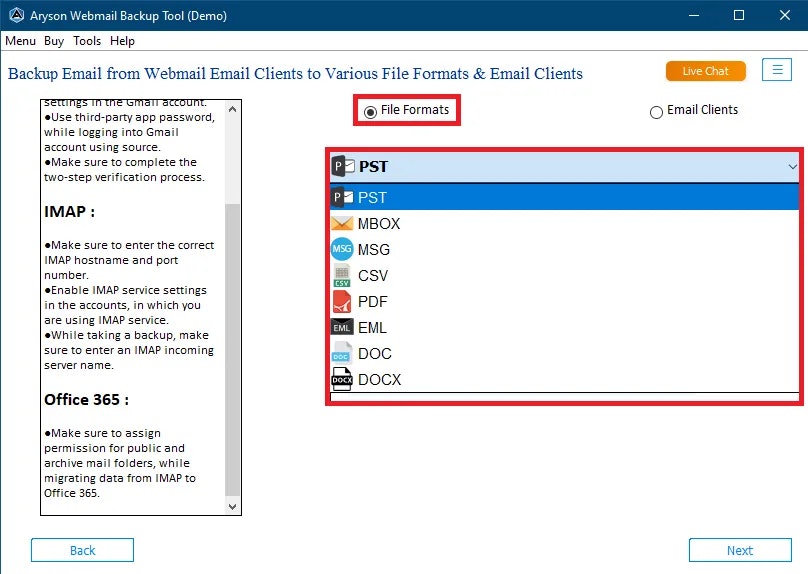Select the Email Clients radio button
This screenshot has height=574, width=808.
point(656,112)
